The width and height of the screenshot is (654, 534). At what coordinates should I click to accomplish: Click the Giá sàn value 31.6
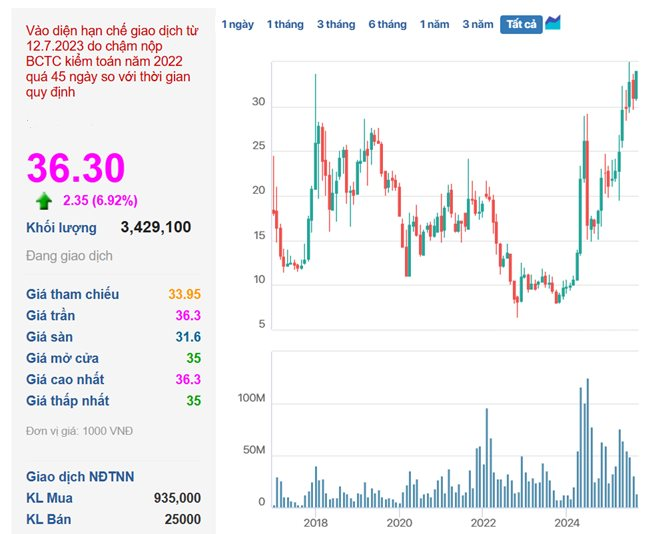point(189,337)
